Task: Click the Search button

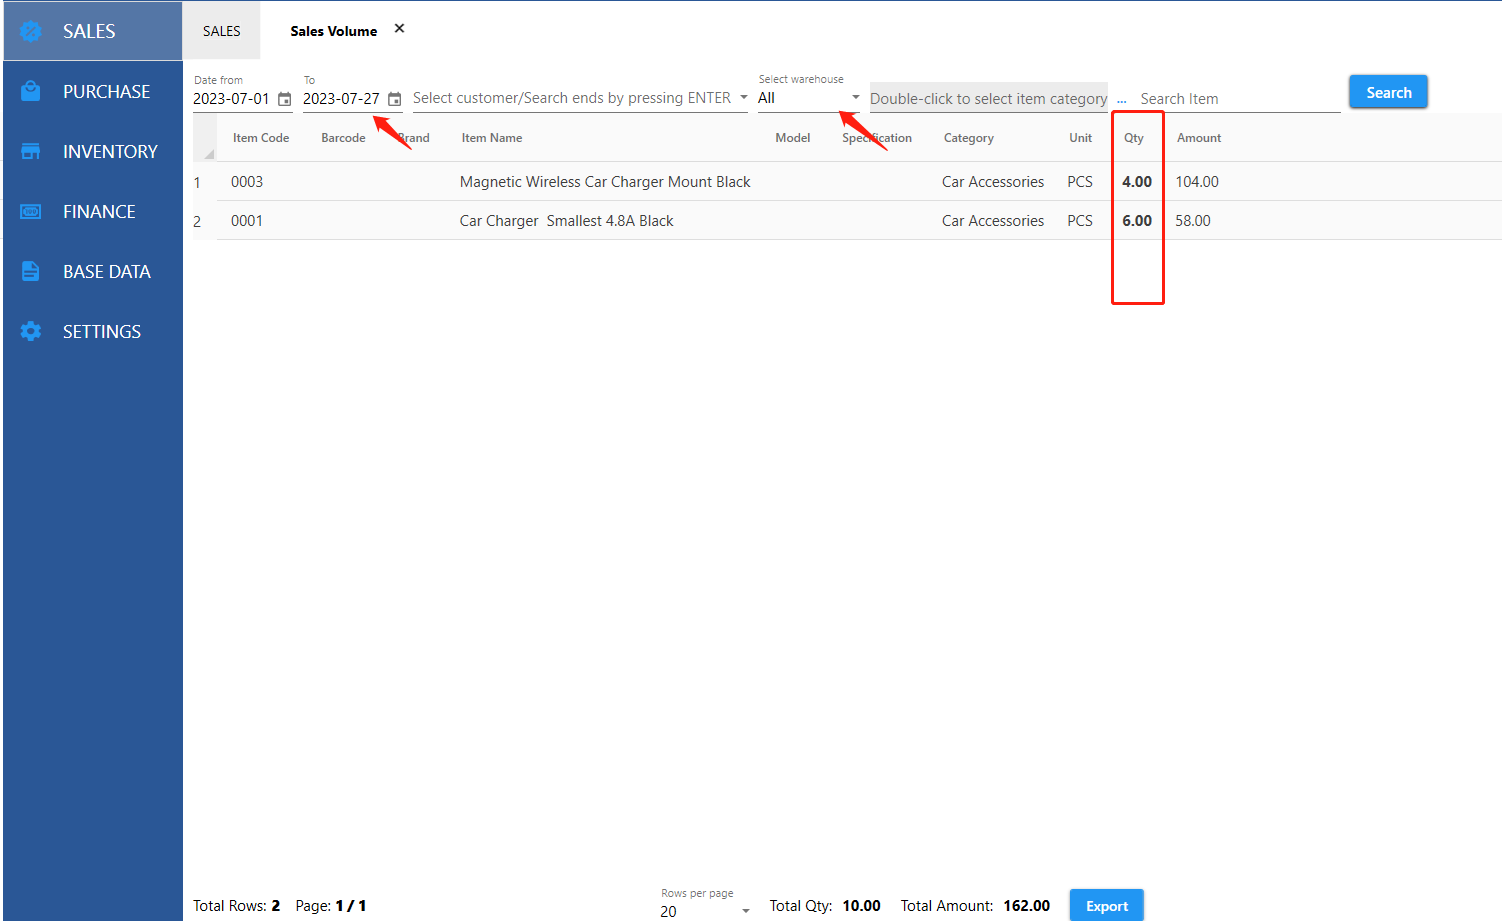Action: coord(1388,92)
